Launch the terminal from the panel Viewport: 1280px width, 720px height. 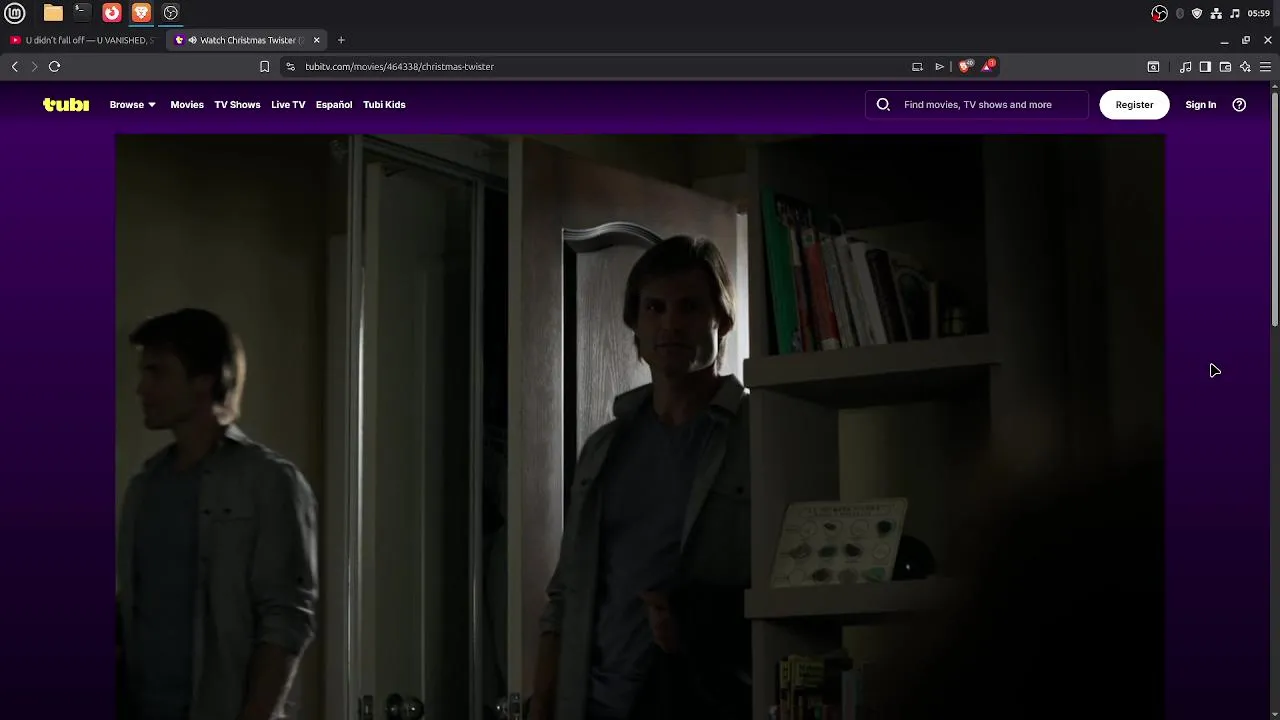pos(82,13)
